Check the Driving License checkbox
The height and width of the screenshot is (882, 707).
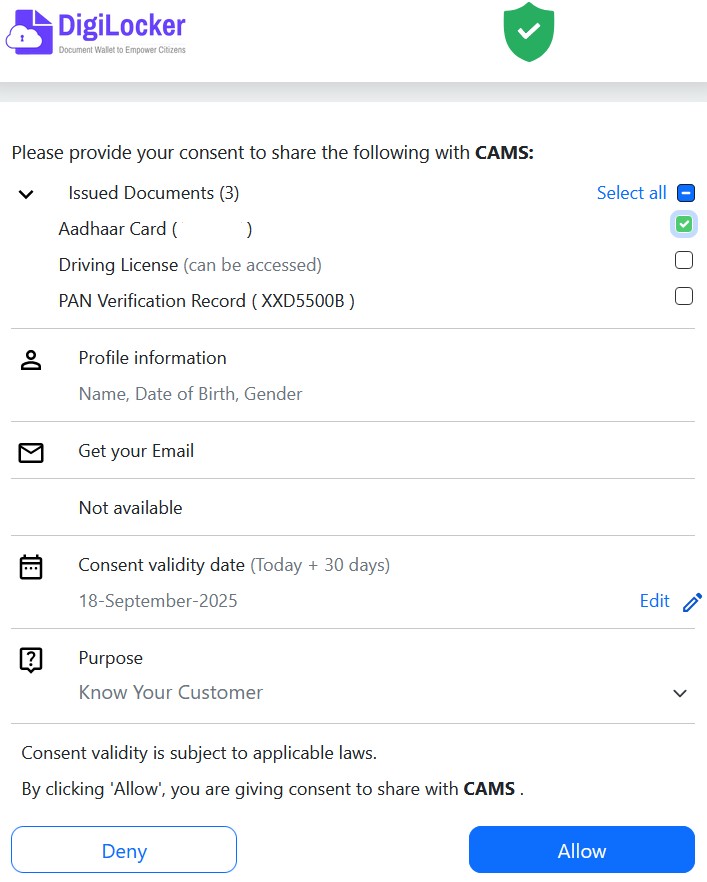point(684,260)
